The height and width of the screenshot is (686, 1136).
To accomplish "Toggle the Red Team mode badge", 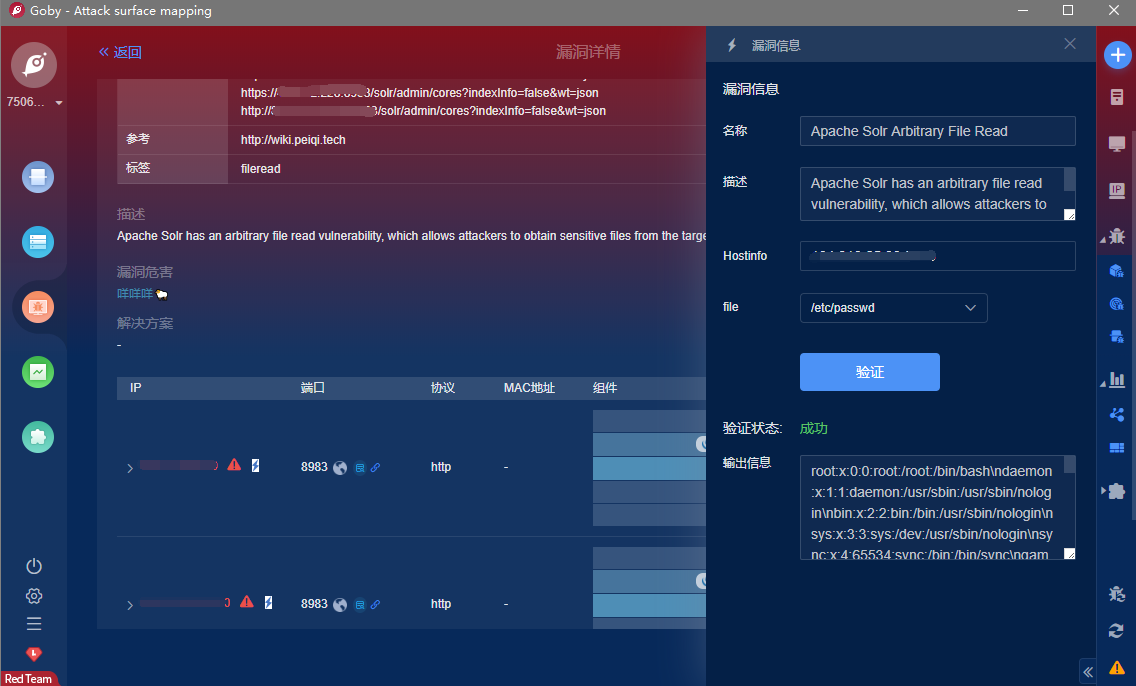I will [28, 678].
